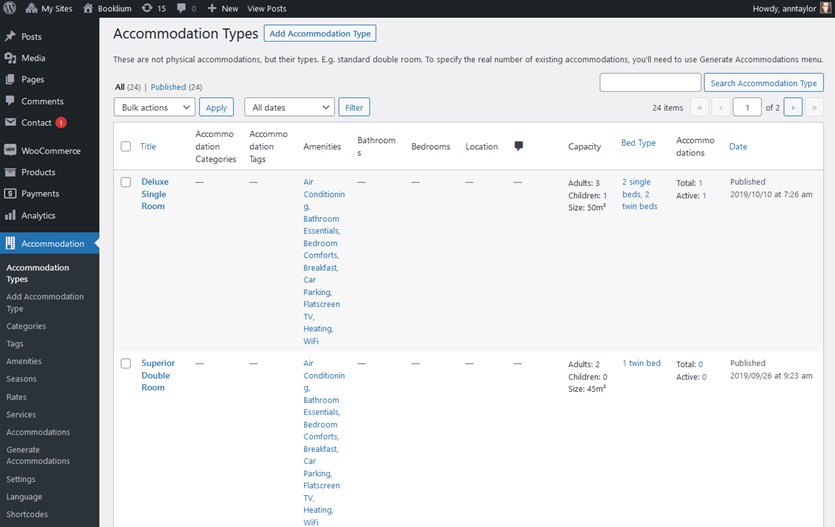Image resolution: width=835 pixels, height=527 pixels.
Task: Go to Categories submenu
Action: (x=26, y=326)
